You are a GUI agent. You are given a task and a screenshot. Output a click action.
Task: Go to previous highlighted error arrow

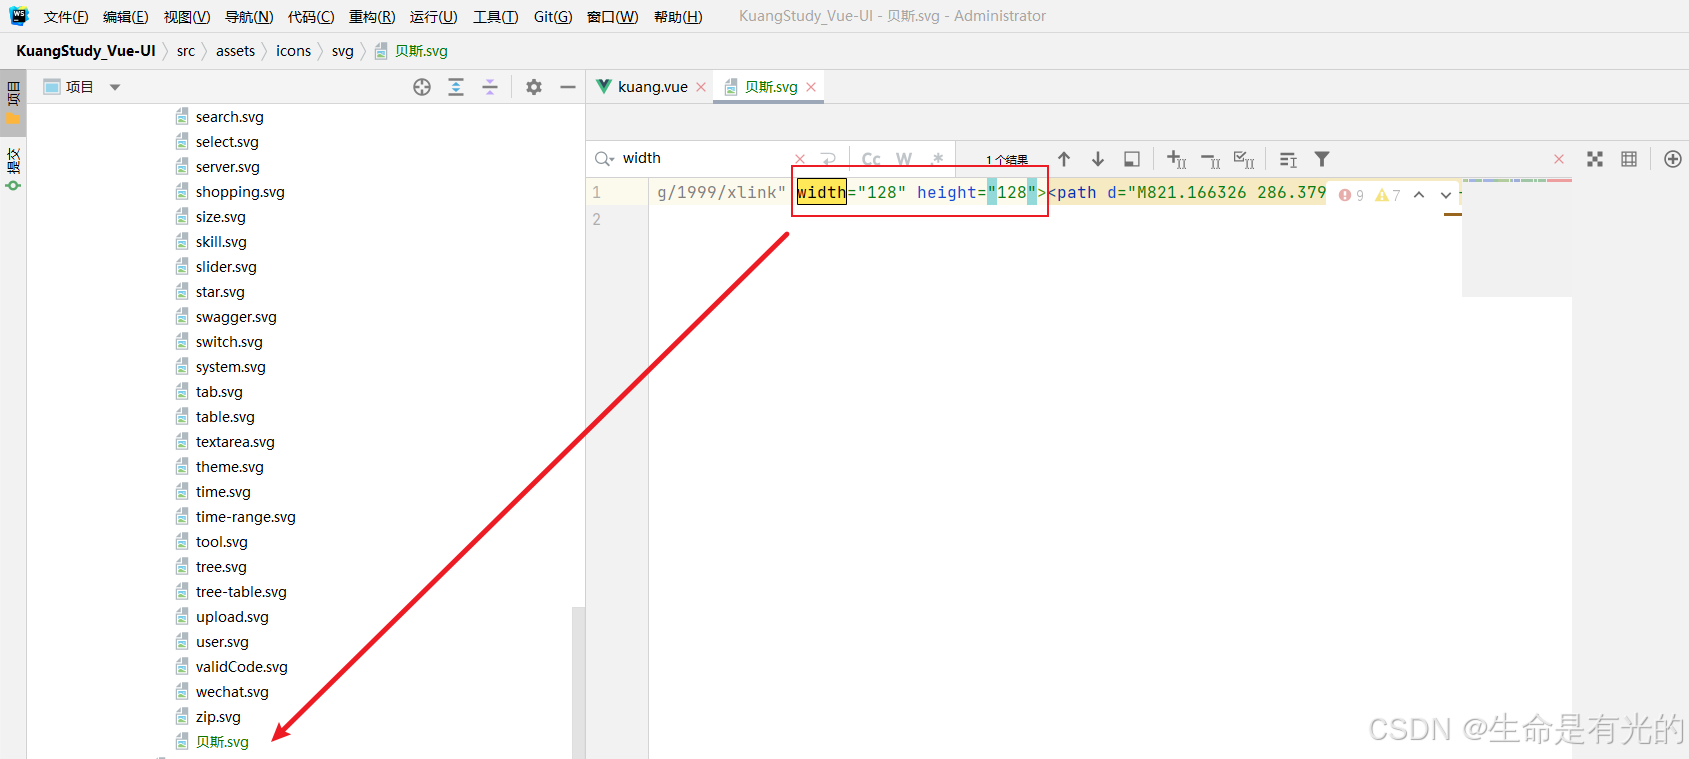click(1419, 195)
